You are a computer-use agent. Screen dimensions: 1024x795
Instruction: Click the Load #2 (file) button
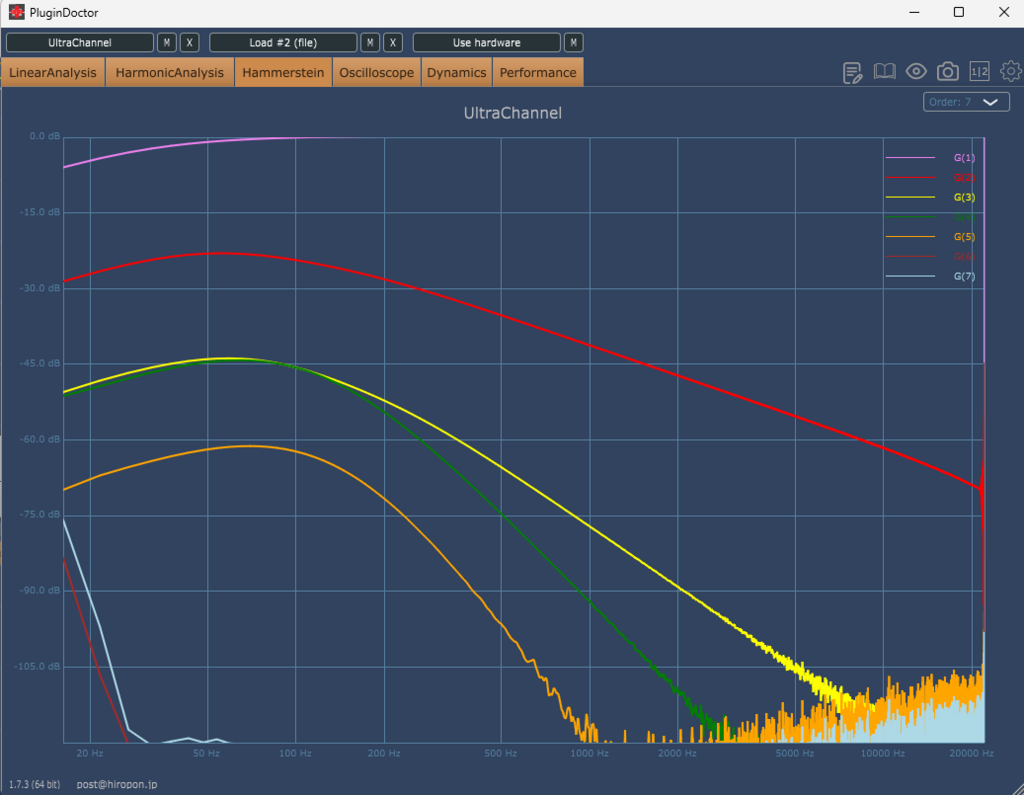click(283, 42)
